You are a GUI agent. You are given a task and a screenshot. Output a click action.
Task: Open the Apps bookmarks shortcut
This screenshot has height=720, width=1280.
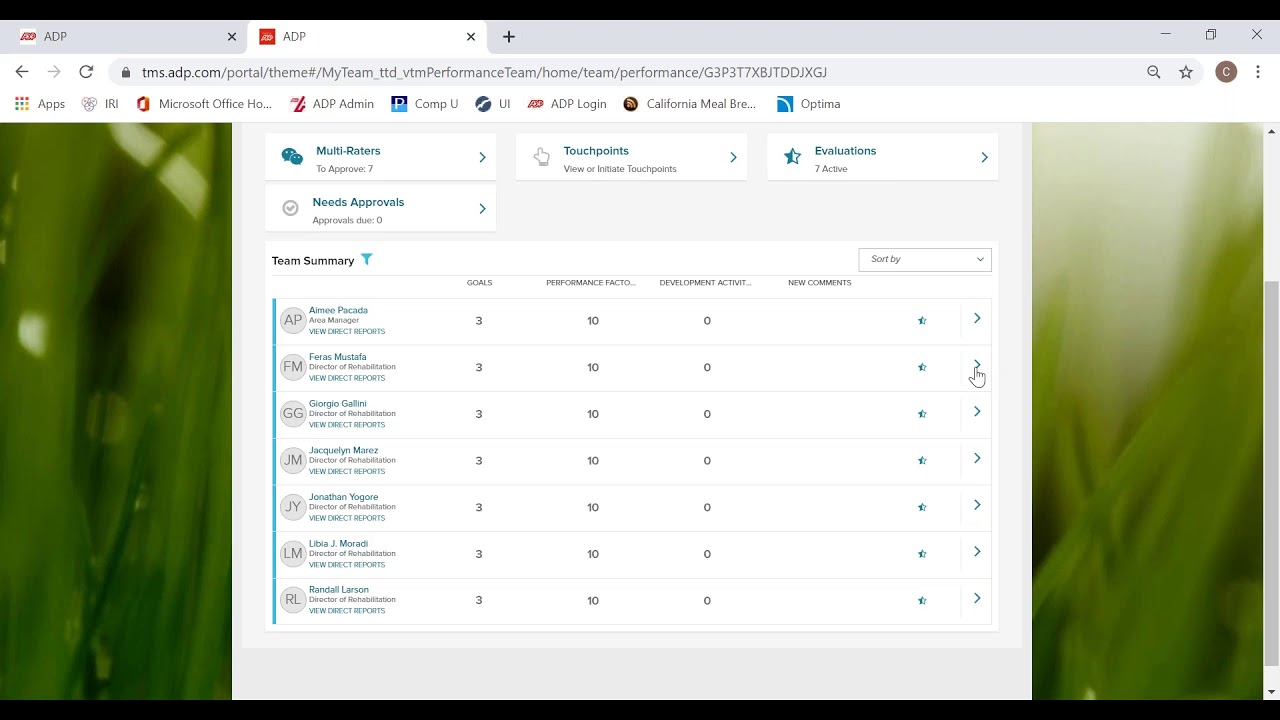click(40, 104)
